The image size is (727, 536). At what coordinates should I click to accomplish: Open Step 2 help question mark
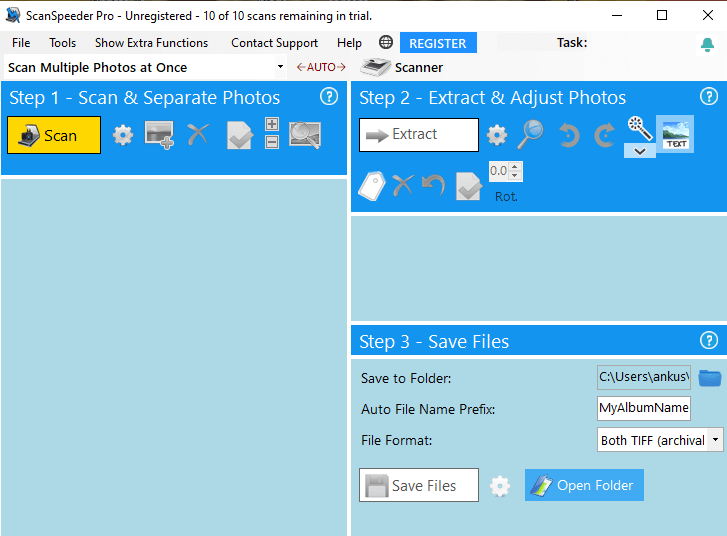click(708, 97)
